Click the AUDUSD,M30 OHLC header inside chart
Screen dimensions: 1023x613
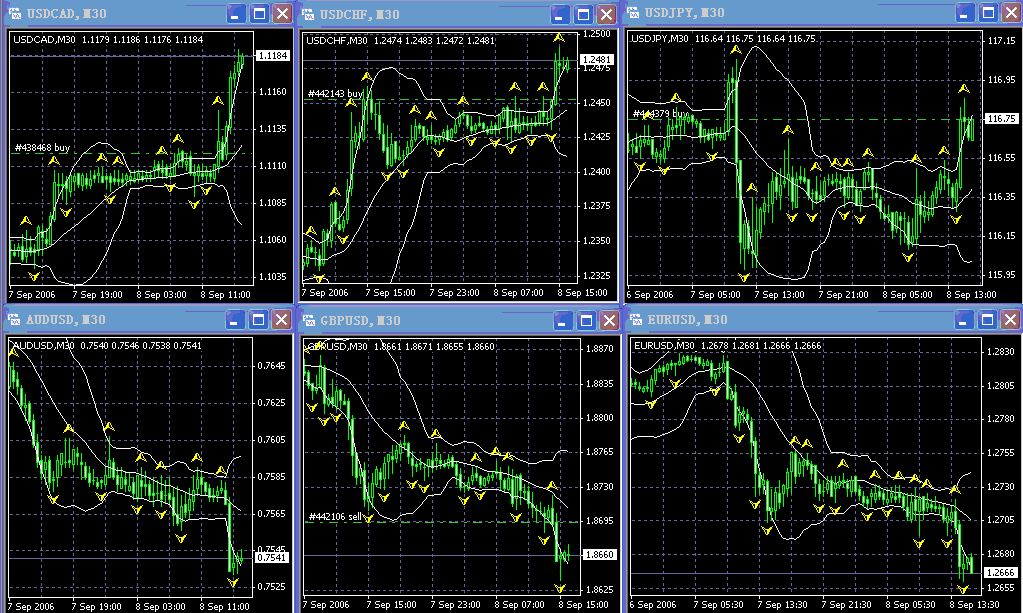tap(107, 345)
